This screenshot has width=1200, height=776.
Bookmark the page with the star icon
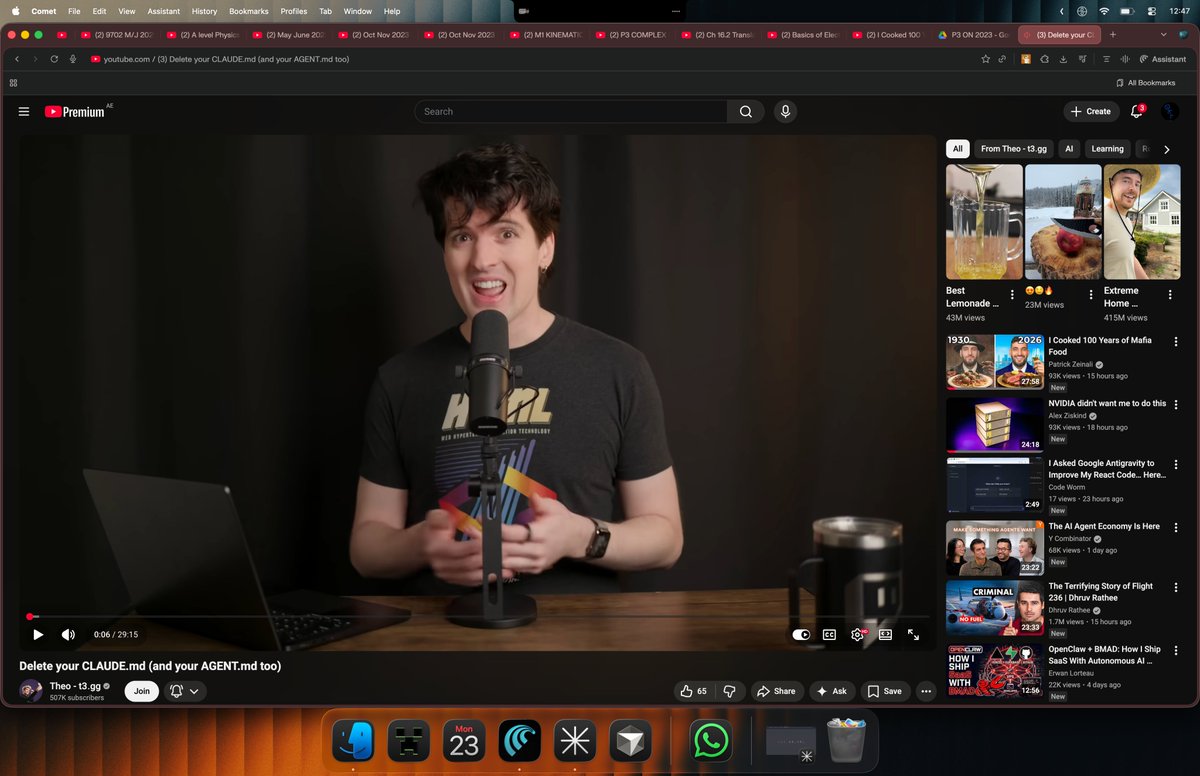(x=985, y=59)
